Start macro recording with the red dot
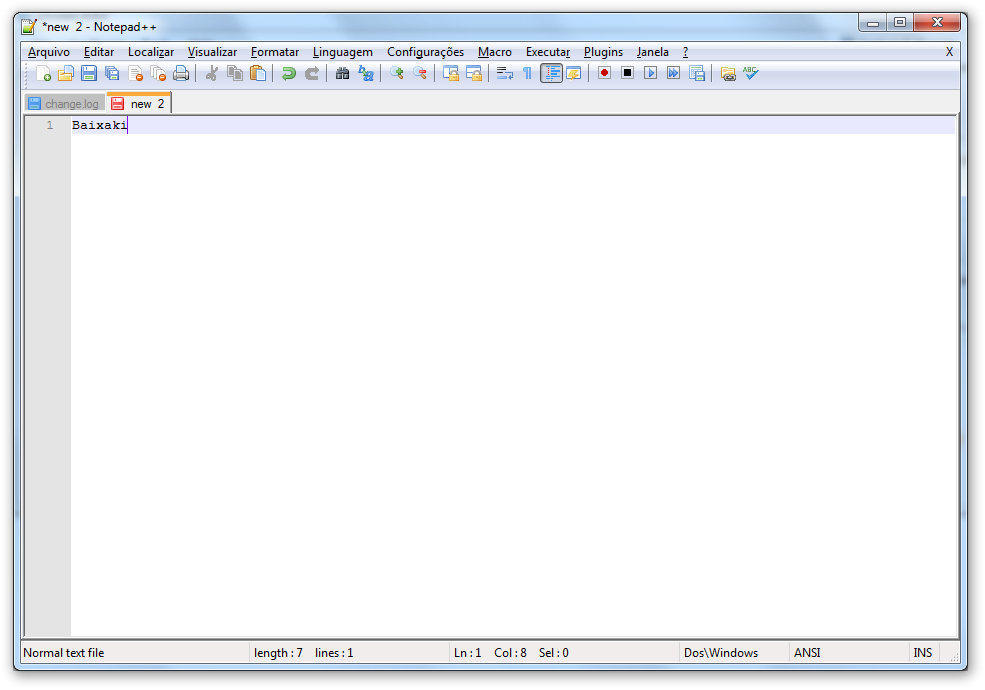Viewport: 985px width, 690px height. 604,74
